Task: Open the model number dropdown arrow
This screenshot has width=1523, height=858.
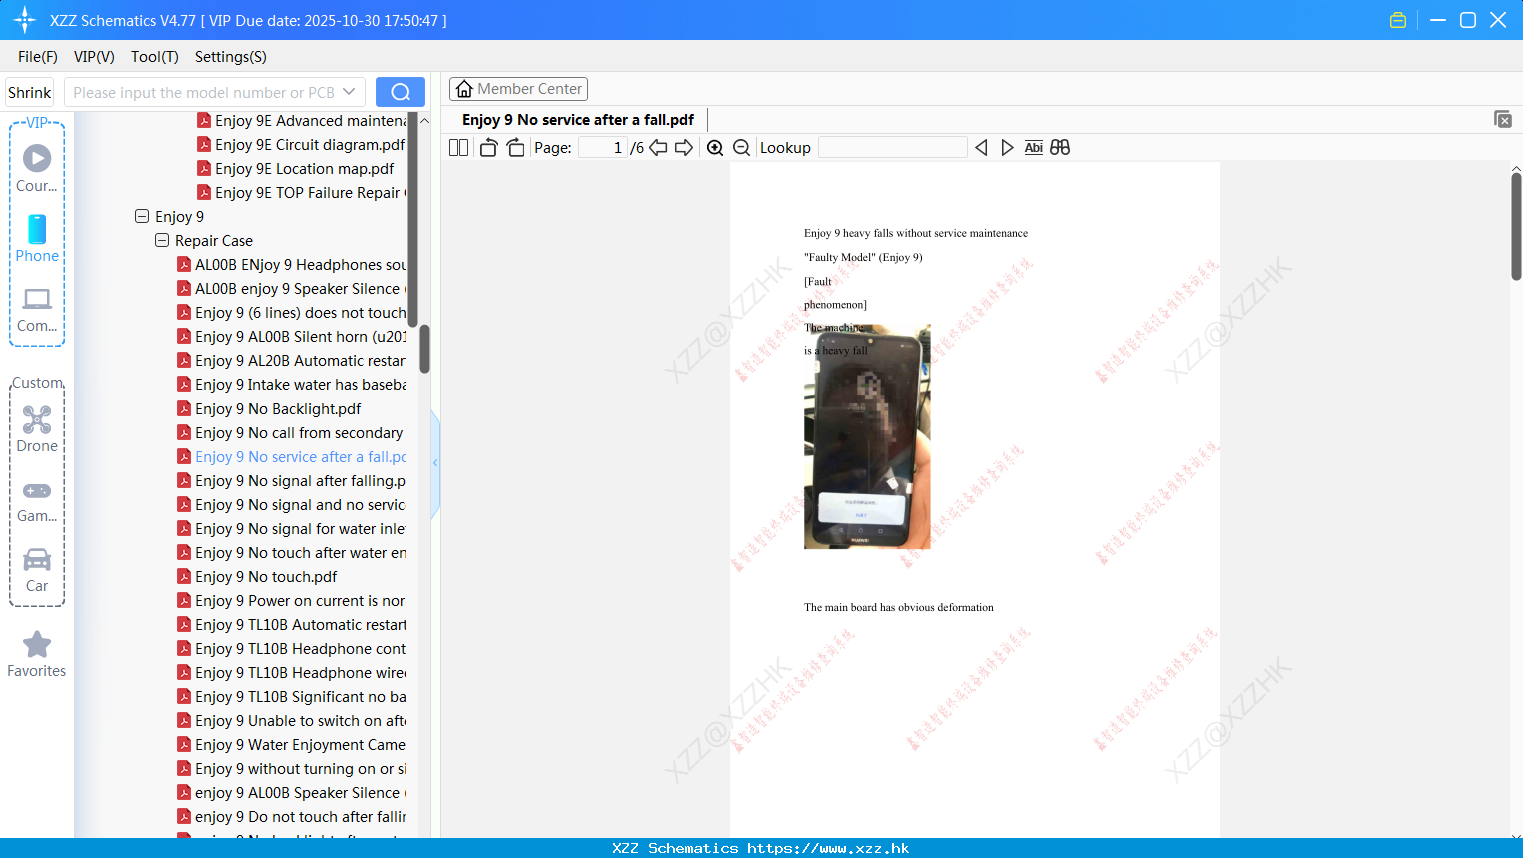Action: click(x=349, y=92)
